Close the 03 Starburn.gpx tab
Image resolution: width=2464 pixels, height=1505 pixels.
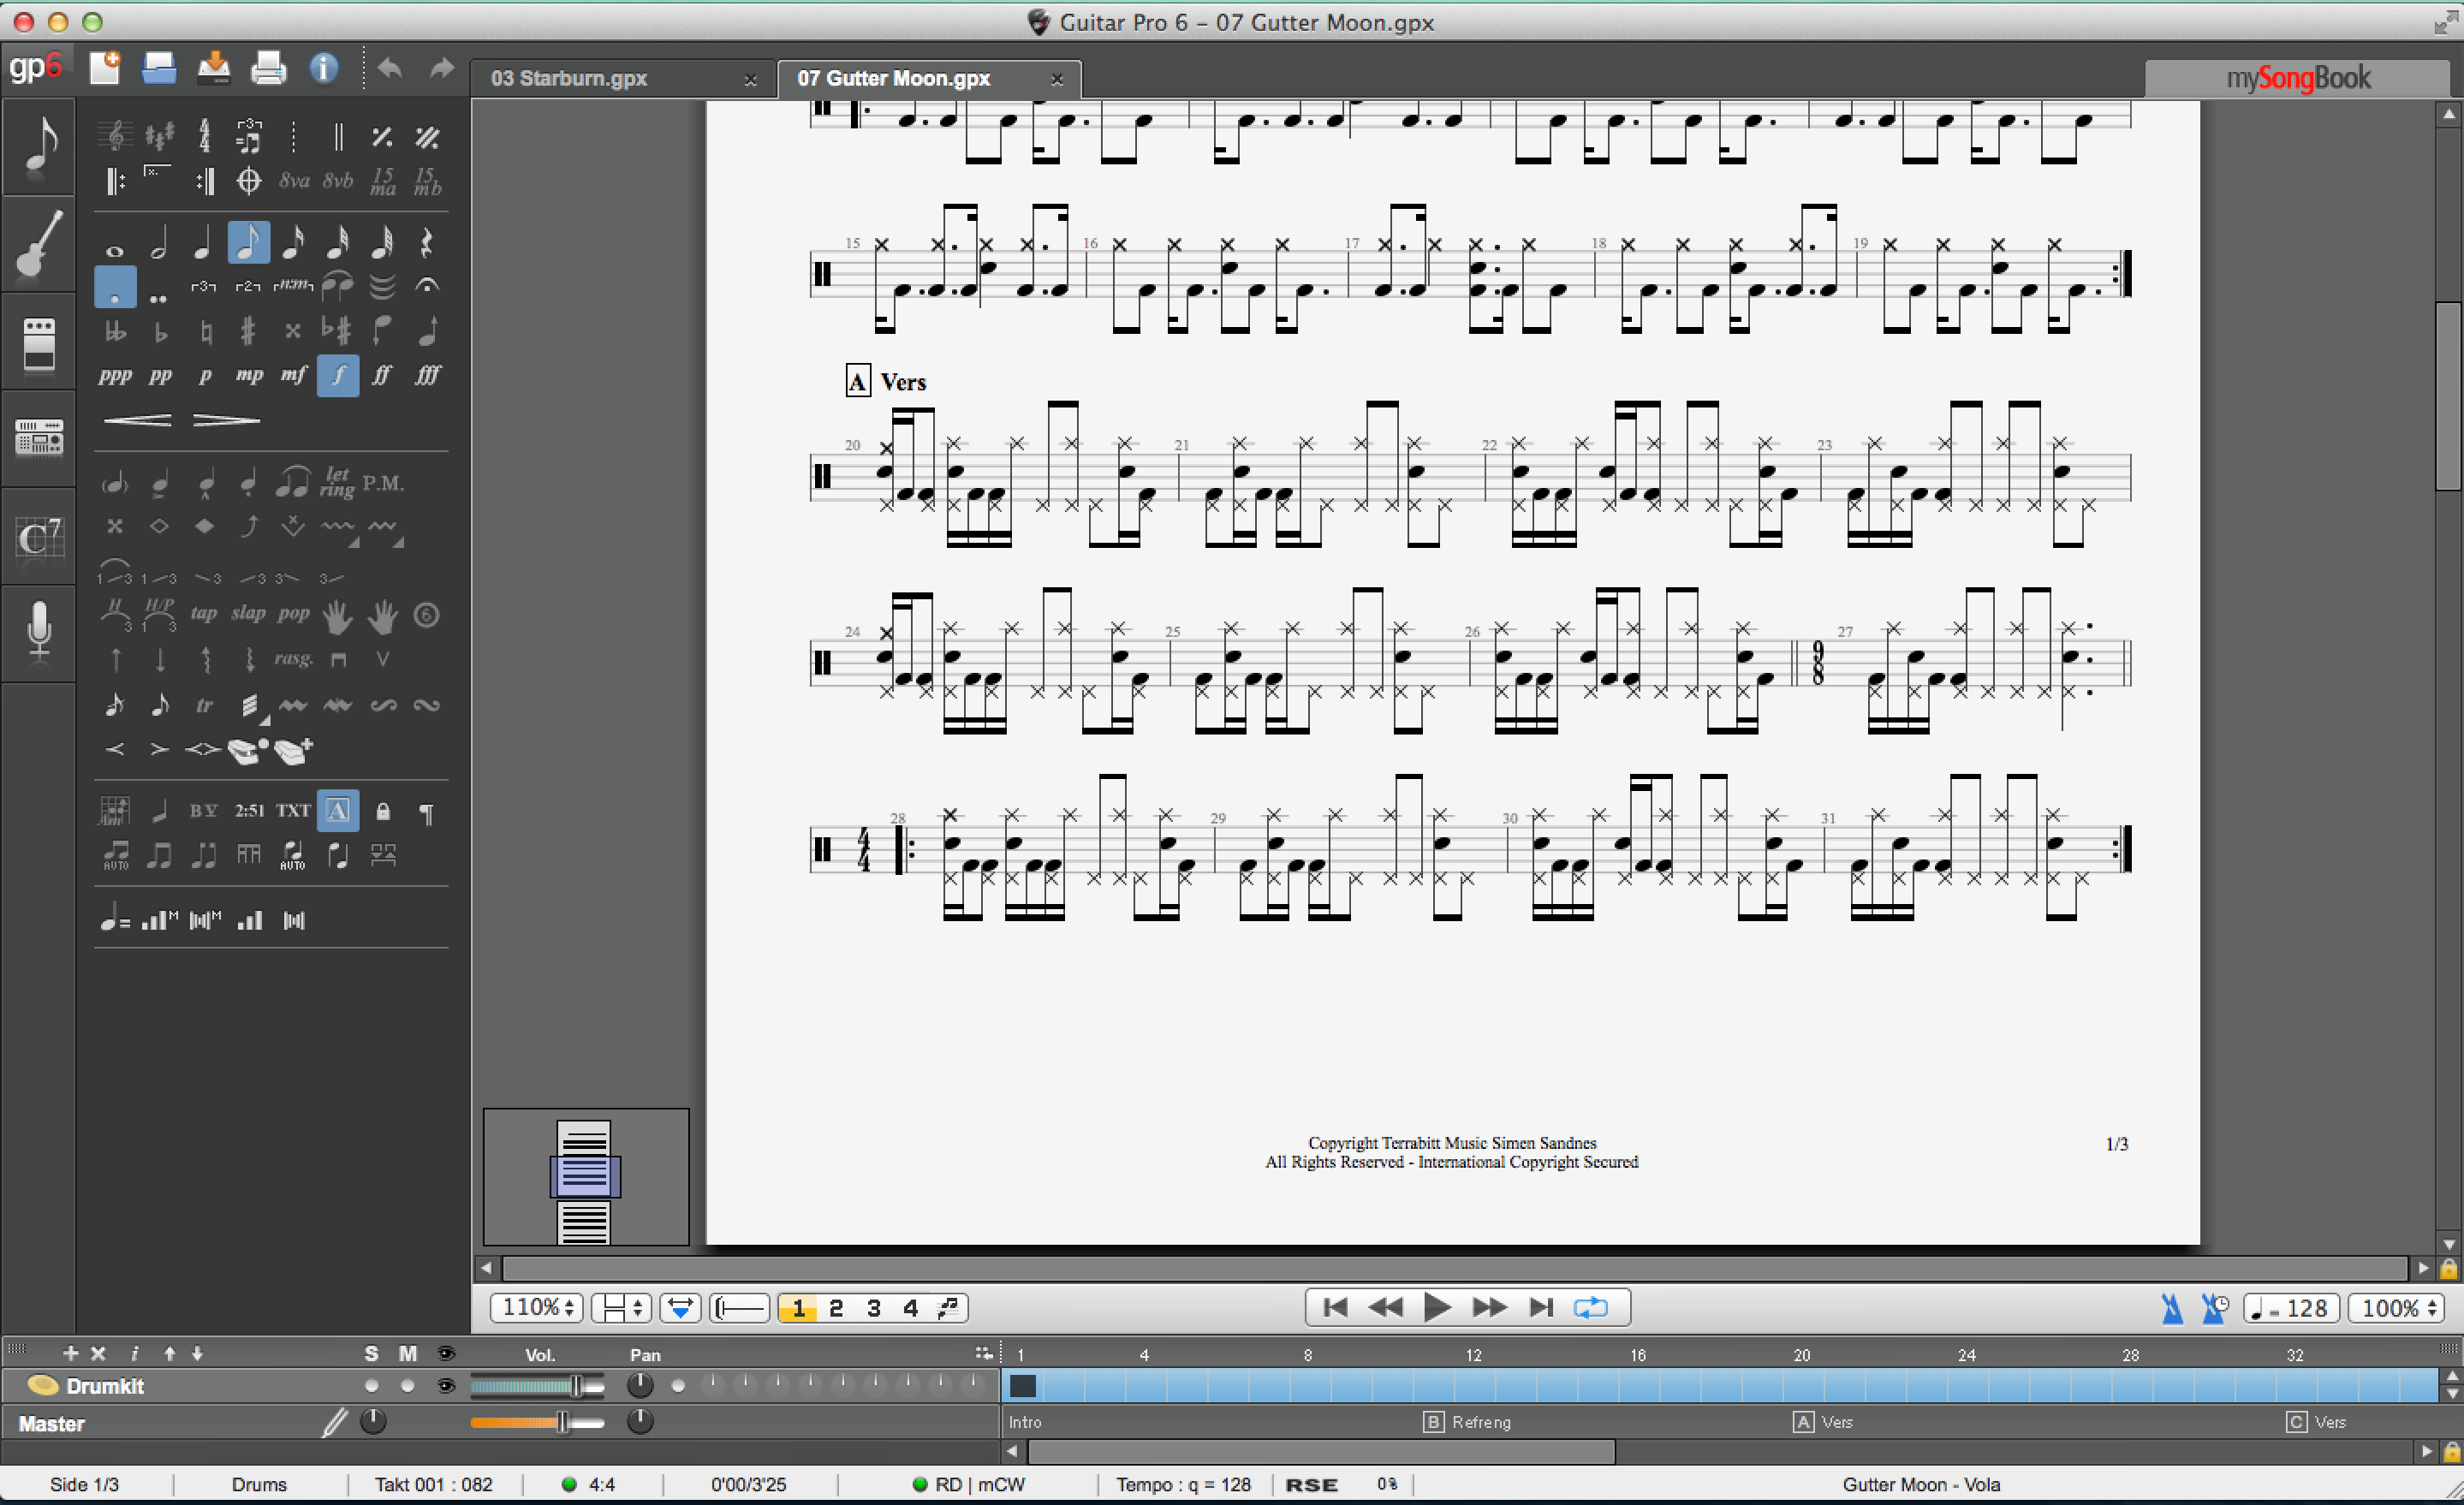click(750, 80)
